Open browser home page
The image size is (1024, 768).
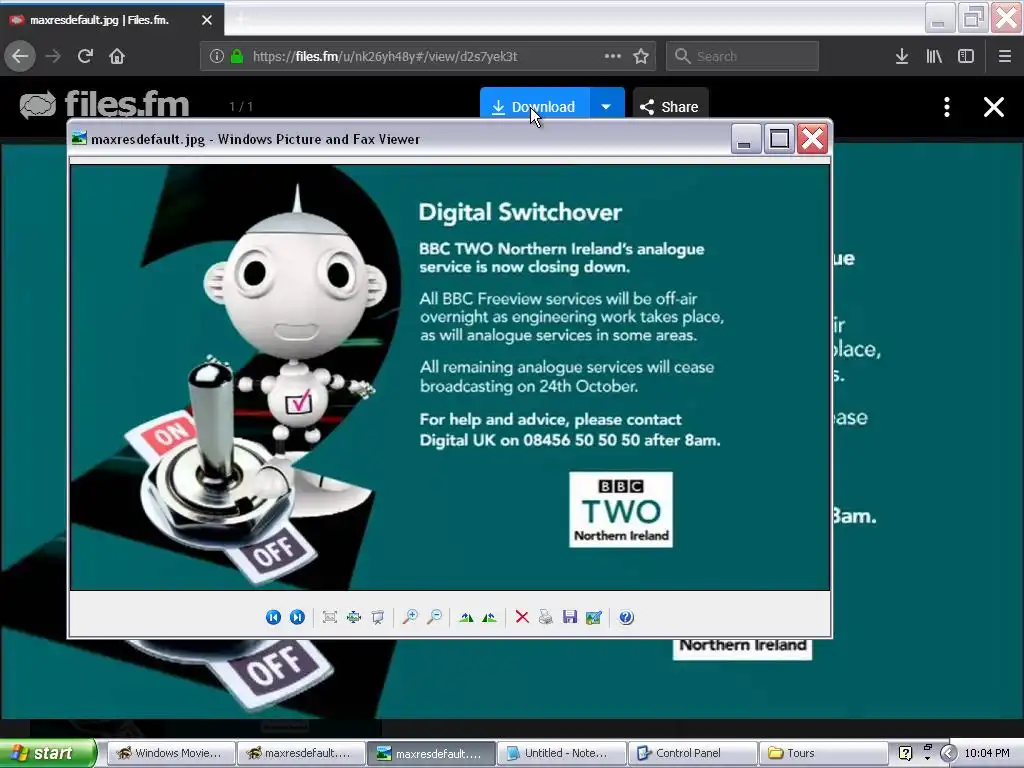click(117, 56)
